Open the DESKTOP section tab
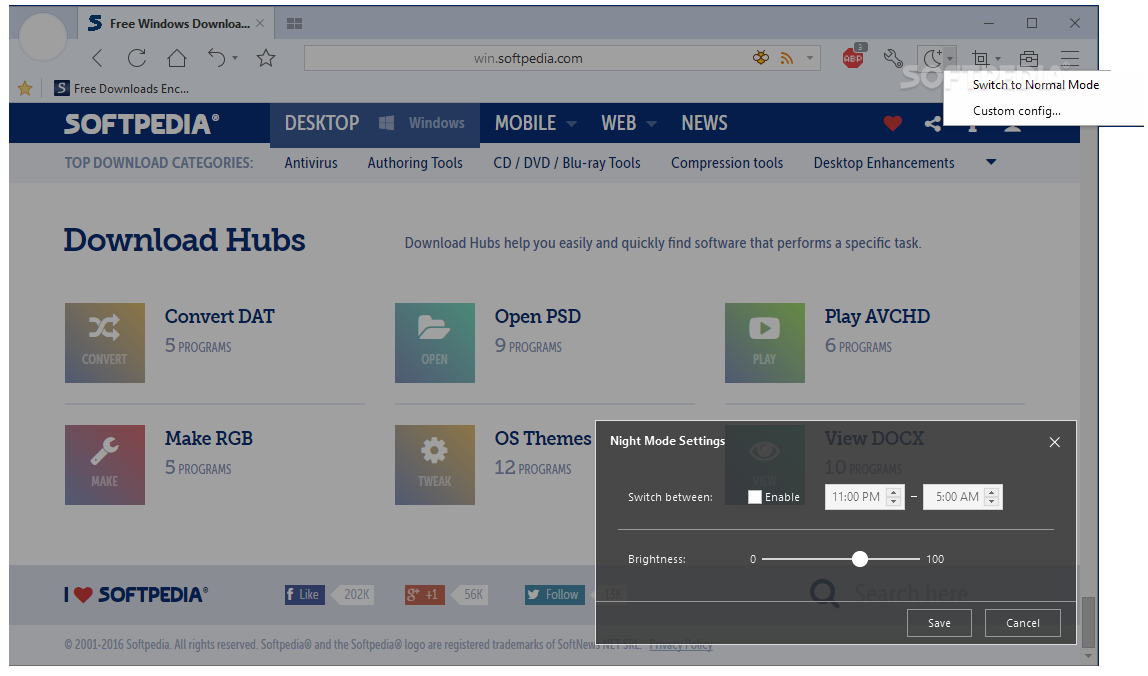Viewport: 1148px width, 676px height. tap(321, 123)
